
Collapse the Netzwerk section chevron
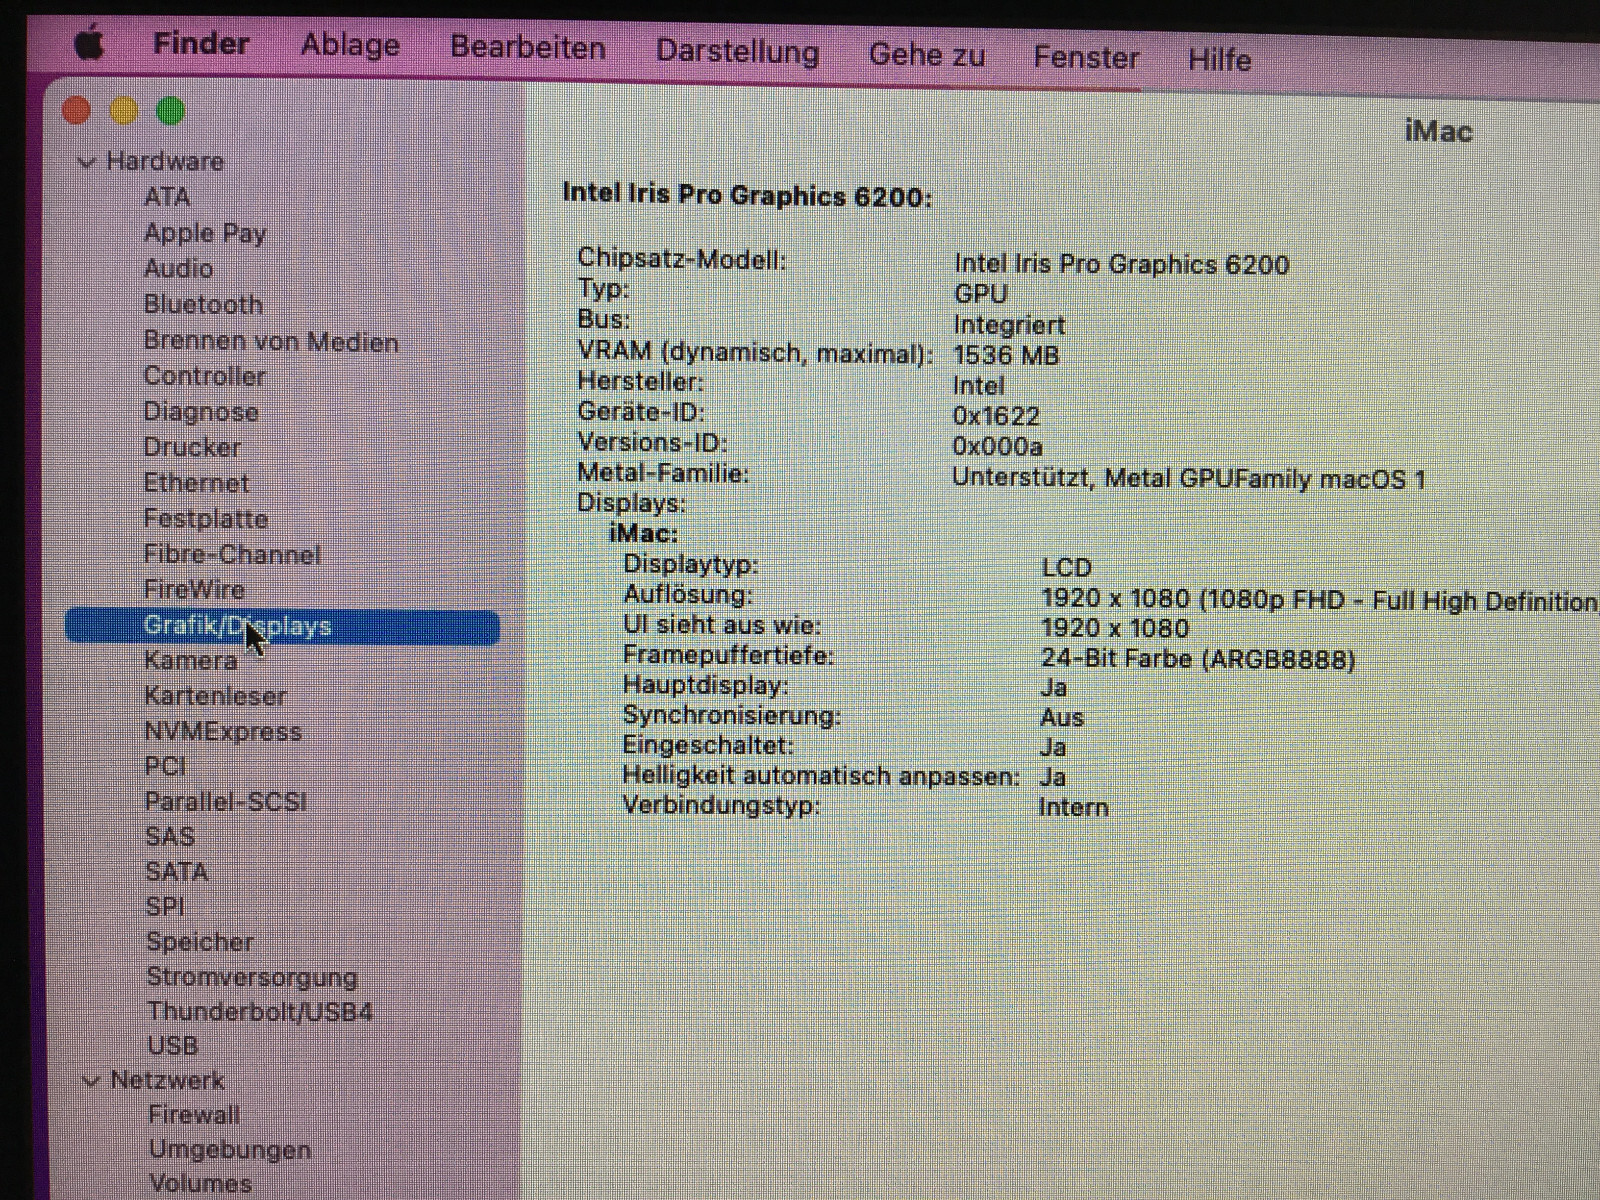pos(91,1081)
